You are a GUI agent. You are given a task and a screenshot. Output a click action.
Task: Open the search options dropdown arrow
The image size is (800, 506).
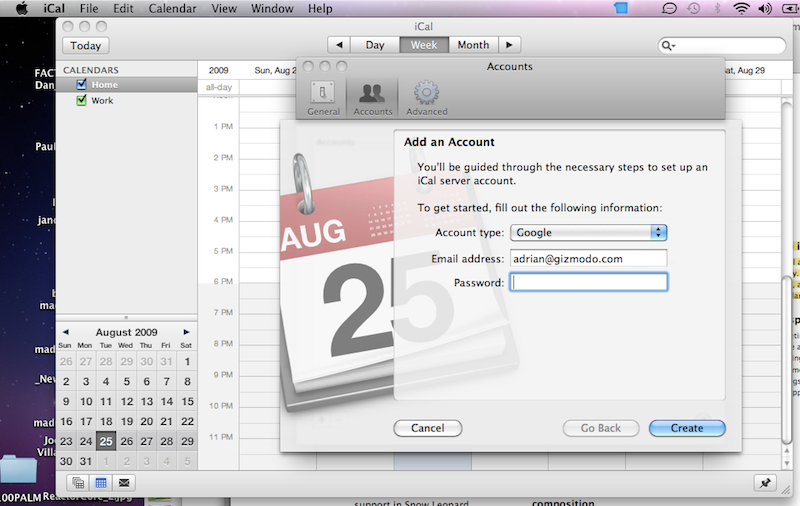point(673,46)
